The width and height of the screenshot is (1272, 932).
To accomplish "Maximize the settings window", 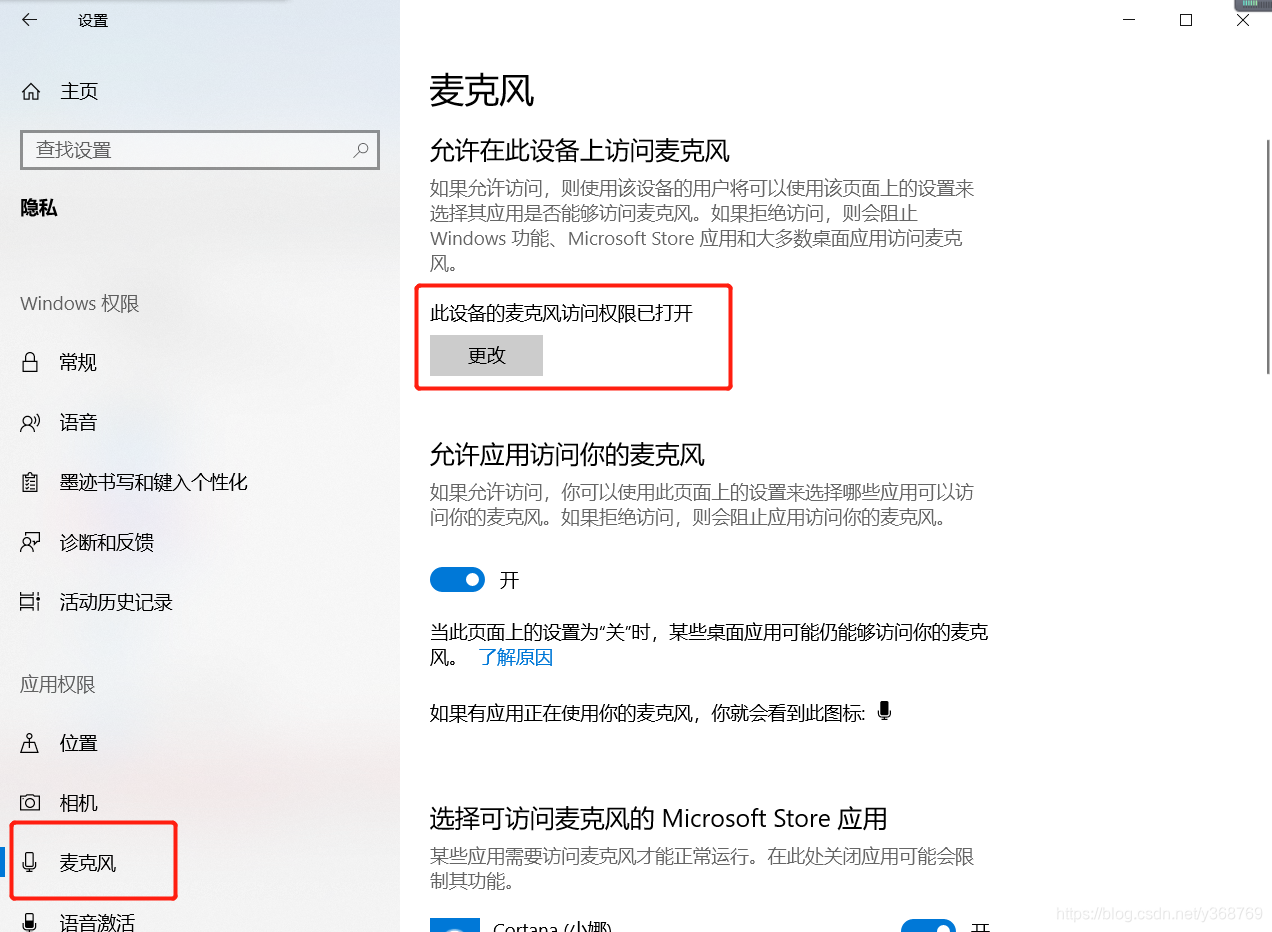I will pyautogui.click(x=1186, y=20).
